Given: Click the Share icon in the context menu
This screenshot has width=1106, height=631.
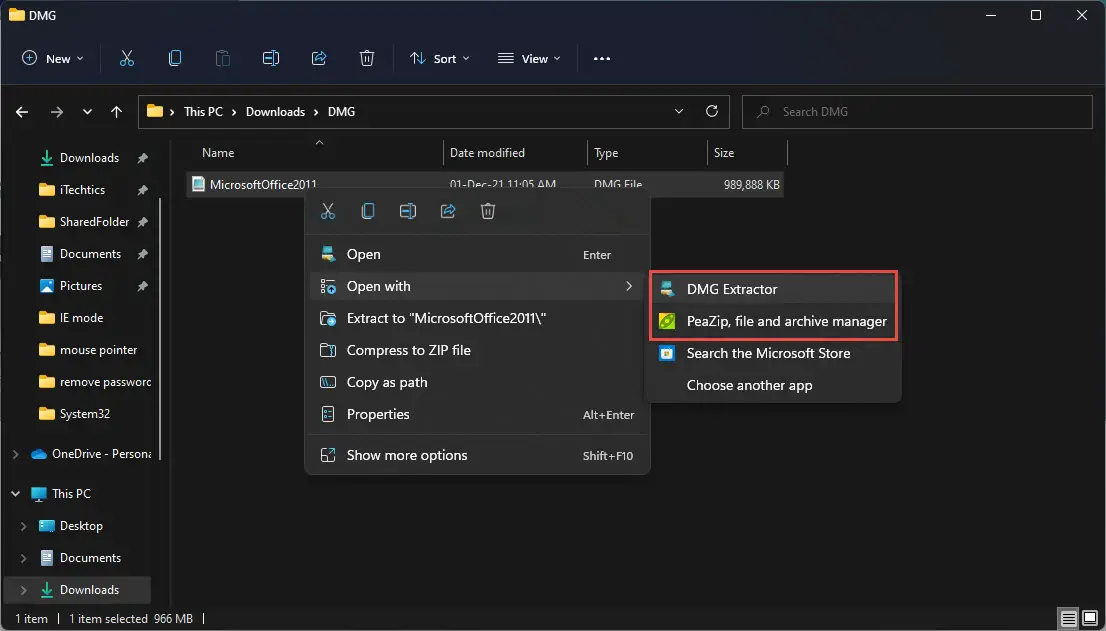Looking at the screenshot, I should click(448, 211).
